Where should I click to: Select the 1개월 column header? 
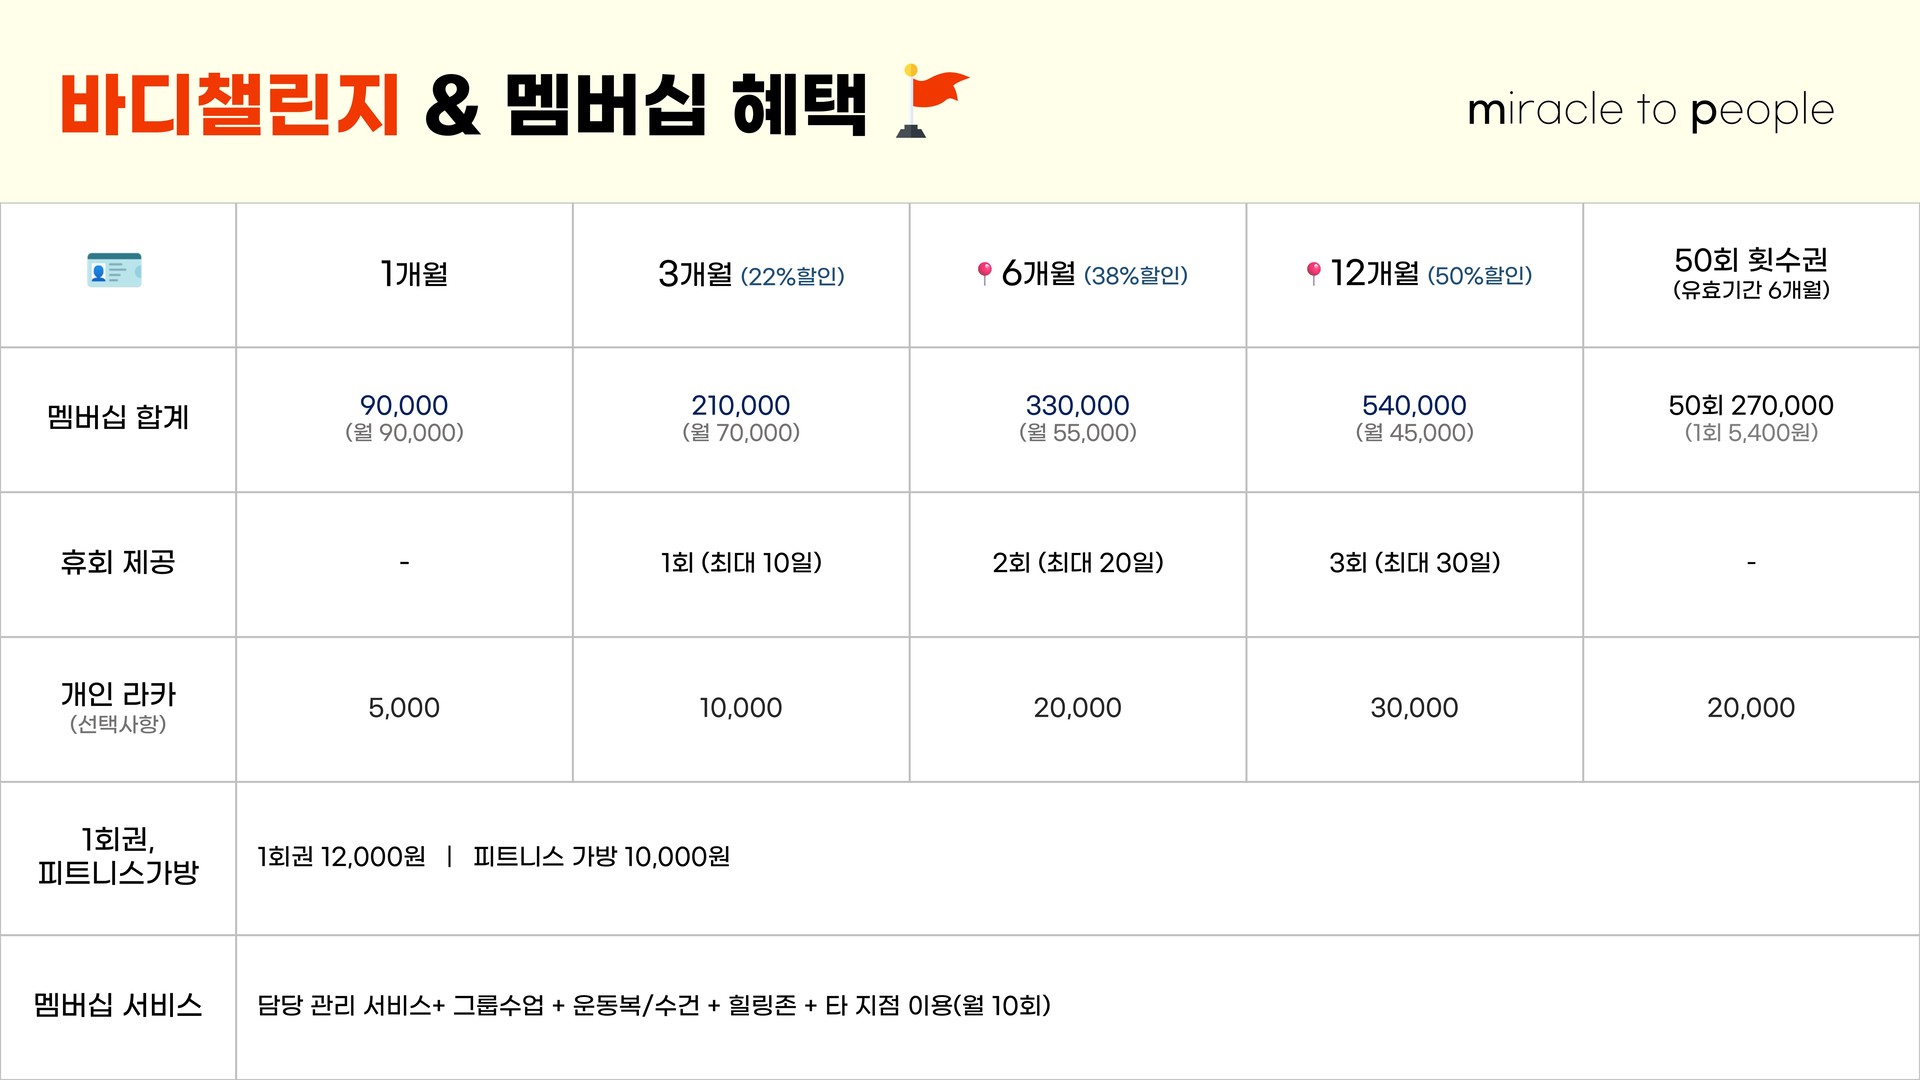[414, 274]
